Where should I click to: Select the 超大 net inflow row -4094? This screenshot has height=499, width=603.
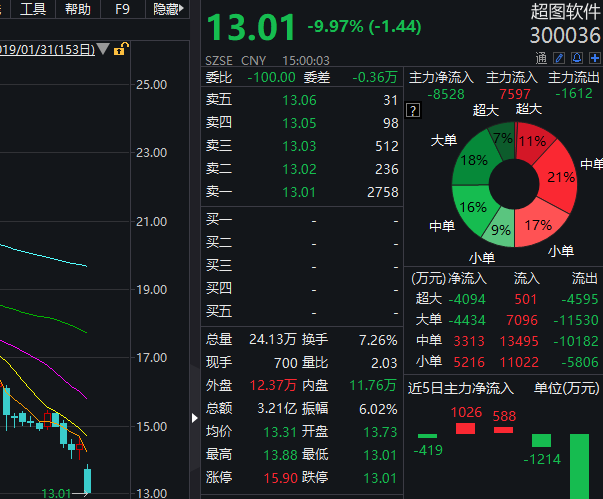coord(506,299)
